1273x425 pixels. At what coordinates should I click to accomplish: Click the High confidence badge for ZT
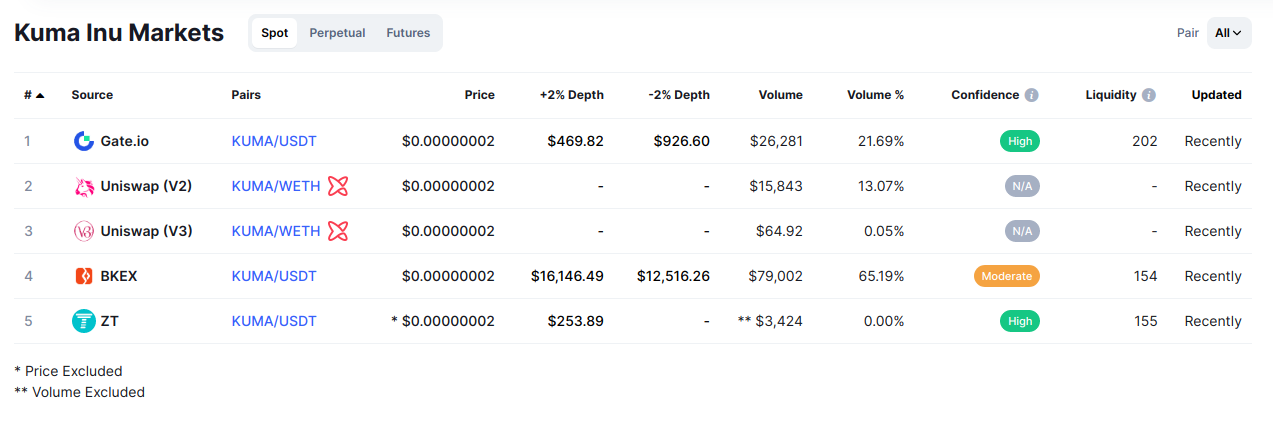click(x=1020, y=321)
